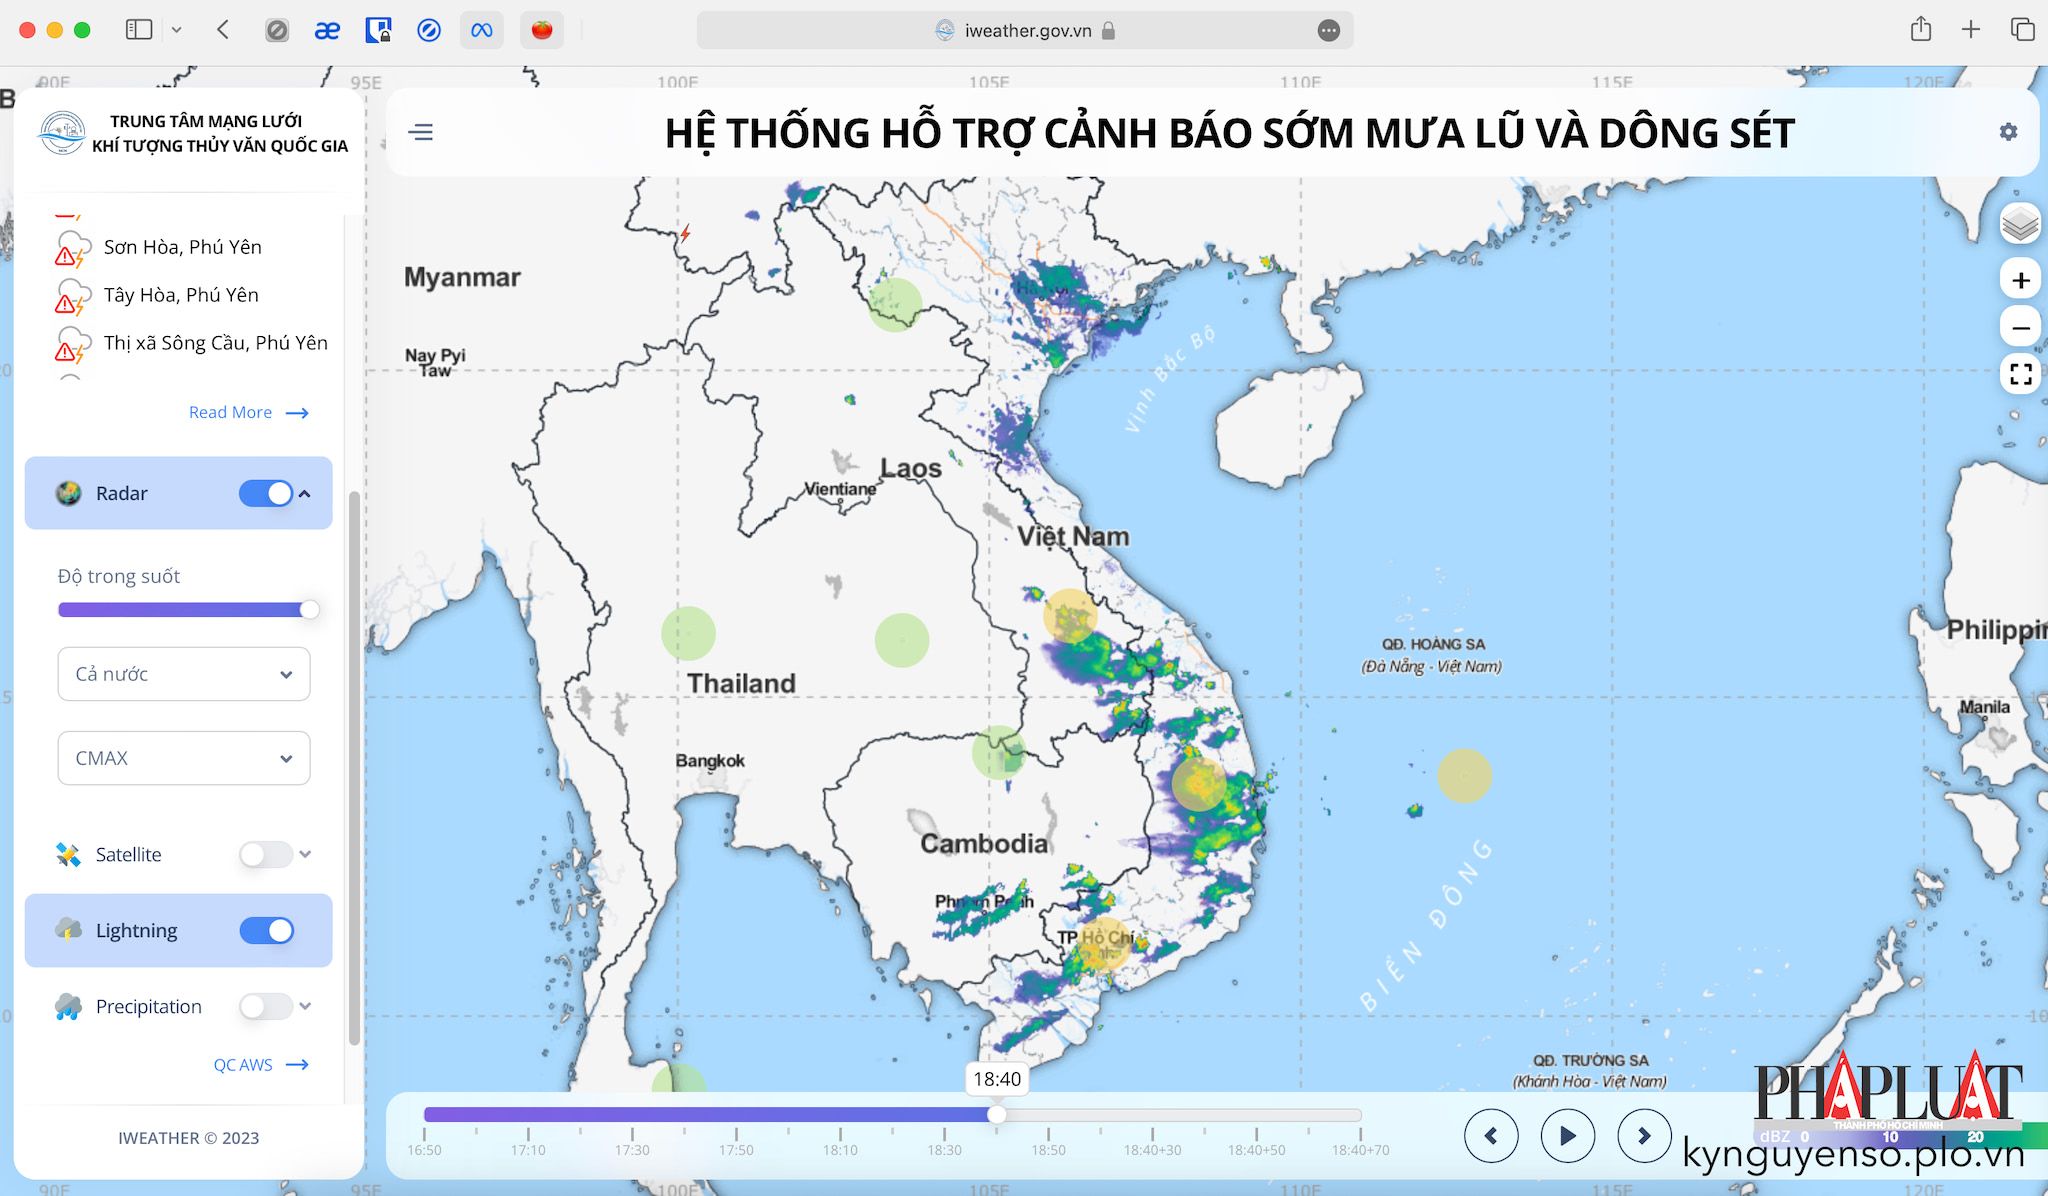Screen dimensions: 2048x1196
Task: Click the zoom in (+) map control
Action: coord(2021,280)
